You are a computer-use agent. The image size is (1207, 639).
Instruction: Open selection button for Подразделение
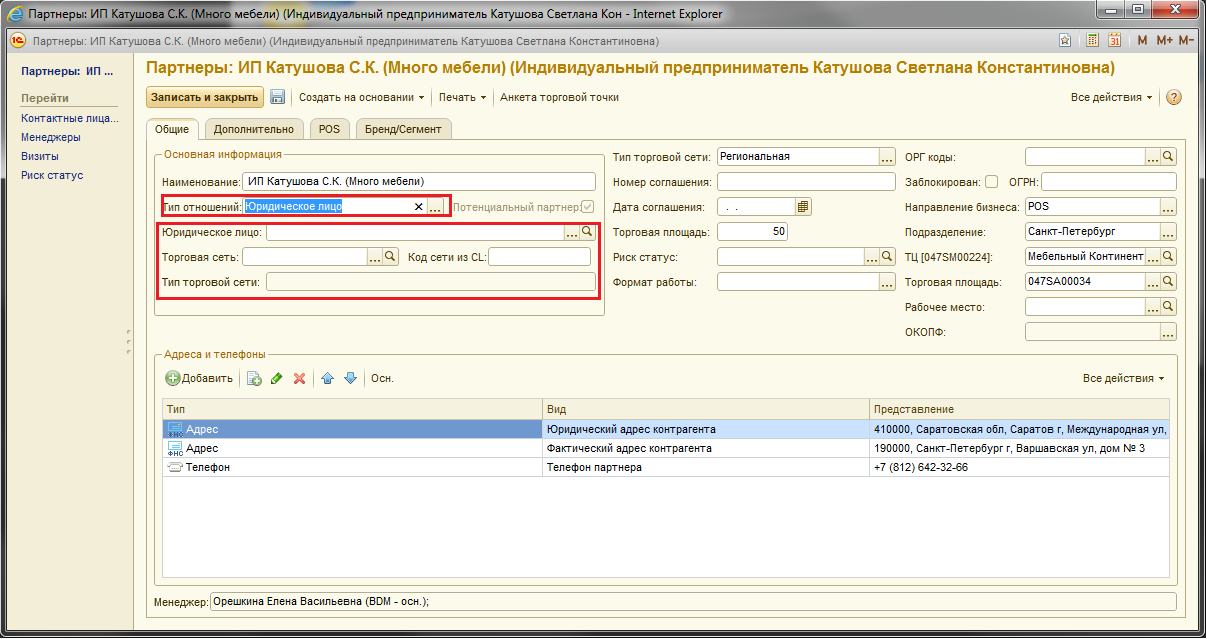tap(1168, 232)
